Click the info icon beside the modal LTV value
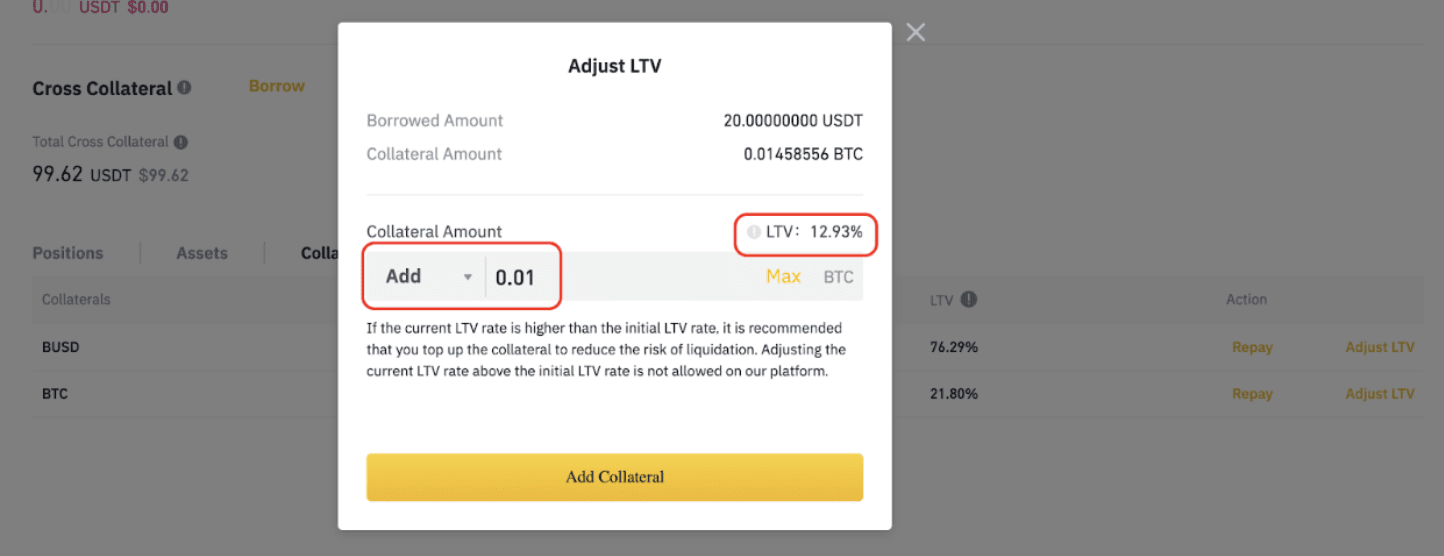This screenshot has width=1444, height=556. 754,232
